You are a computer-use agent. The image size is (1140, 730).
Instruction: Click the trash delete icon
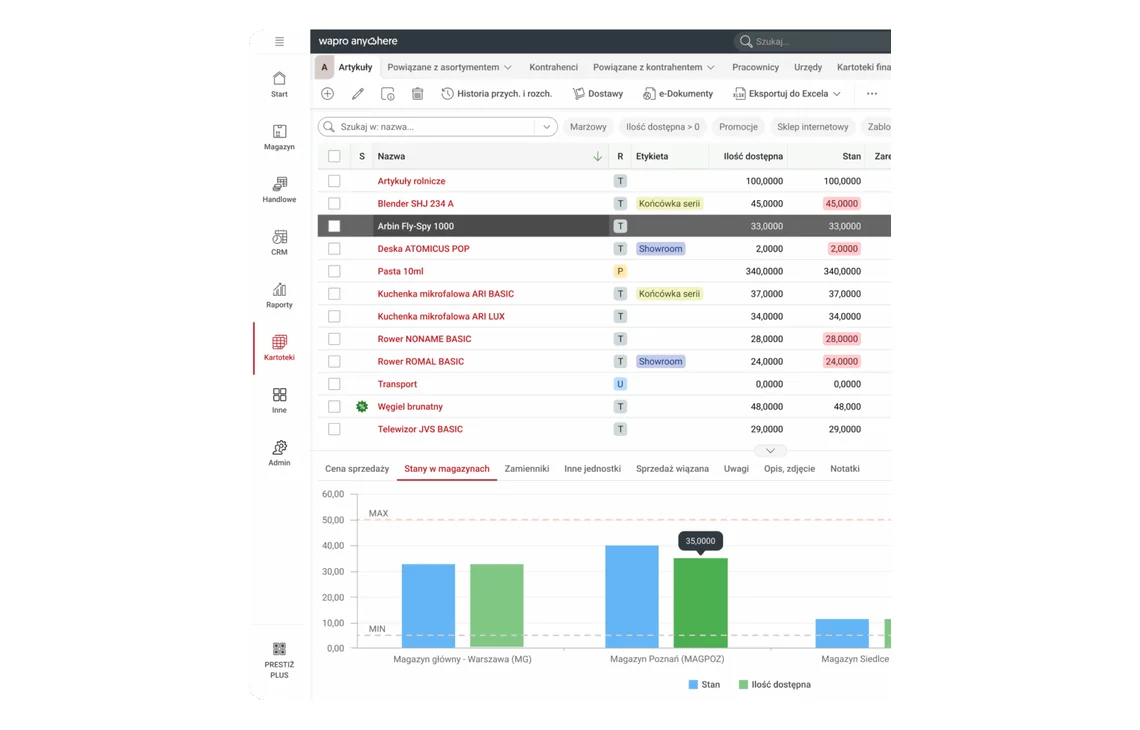417,94
